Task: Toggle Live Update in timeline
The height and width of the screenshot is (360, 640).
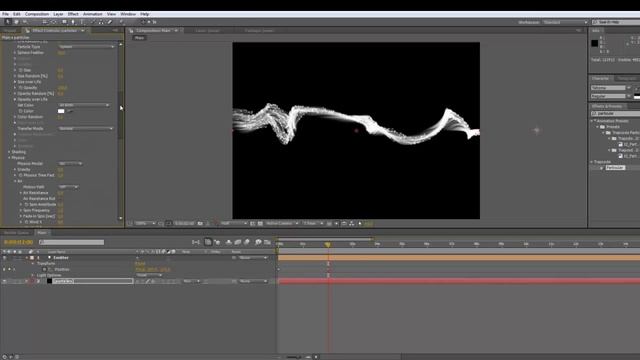Action: pos(208,242)
